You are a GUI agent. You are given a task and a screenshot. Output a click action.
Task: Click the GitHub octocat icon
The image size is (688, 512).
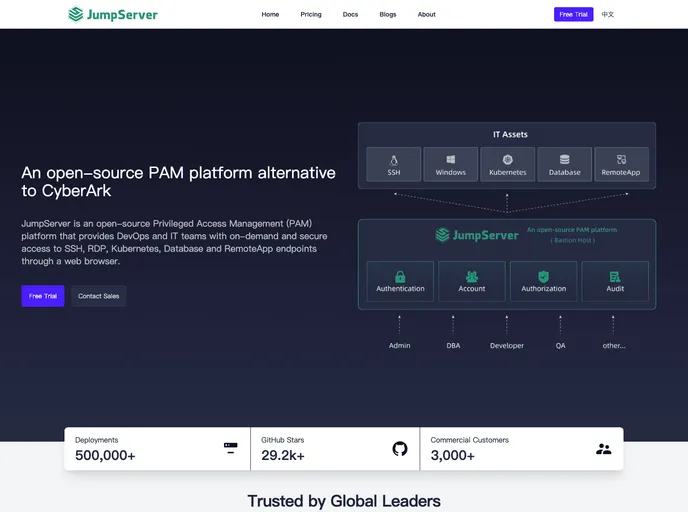pyautogui.click(x=400, y=449)
